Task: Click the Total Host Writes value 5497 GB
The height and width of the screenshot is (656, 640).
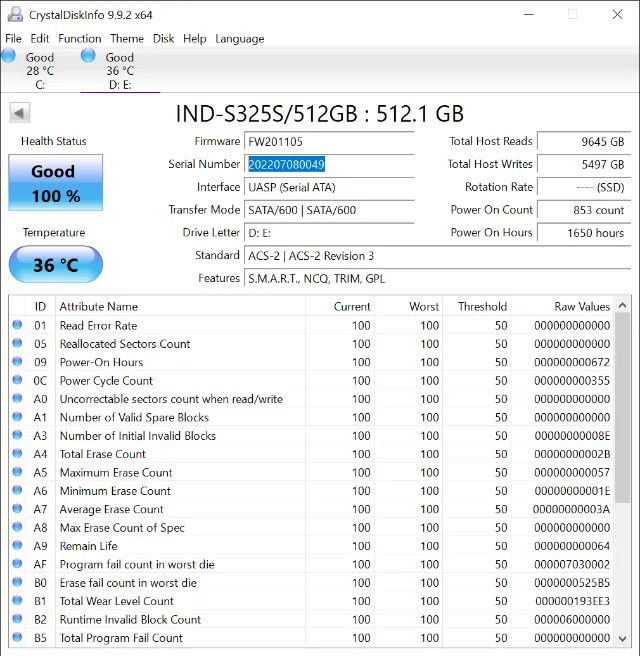Action: coord(584,164)
